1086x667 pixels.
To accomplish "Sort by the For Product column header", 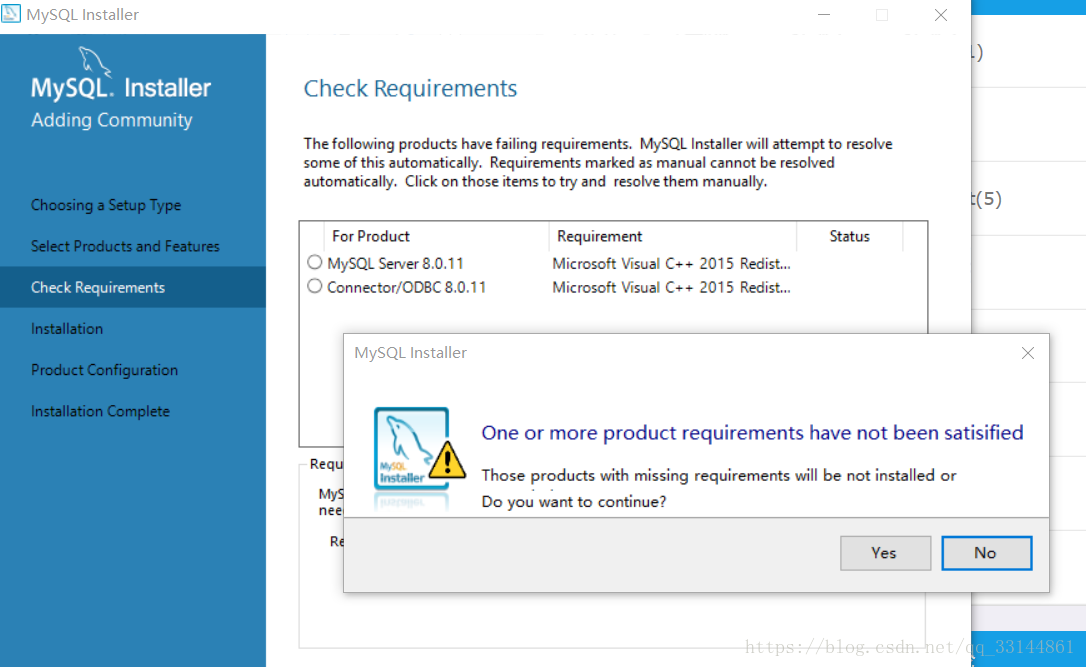I will (x=436, y=236).
